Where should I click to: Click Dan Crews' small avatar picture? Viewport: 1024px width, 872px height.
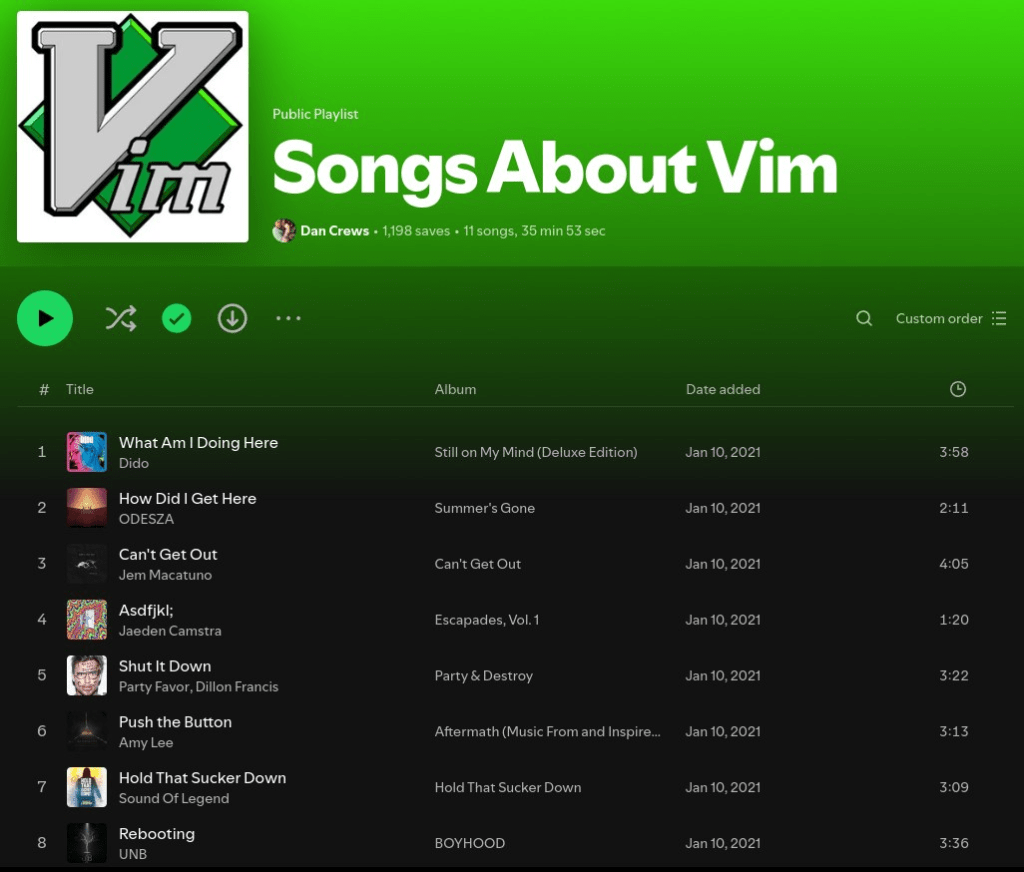(283, 231)
